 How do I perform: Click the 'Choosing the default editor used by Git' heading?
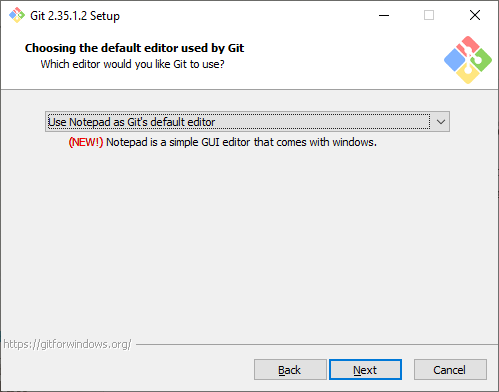[x=134, y=48]
